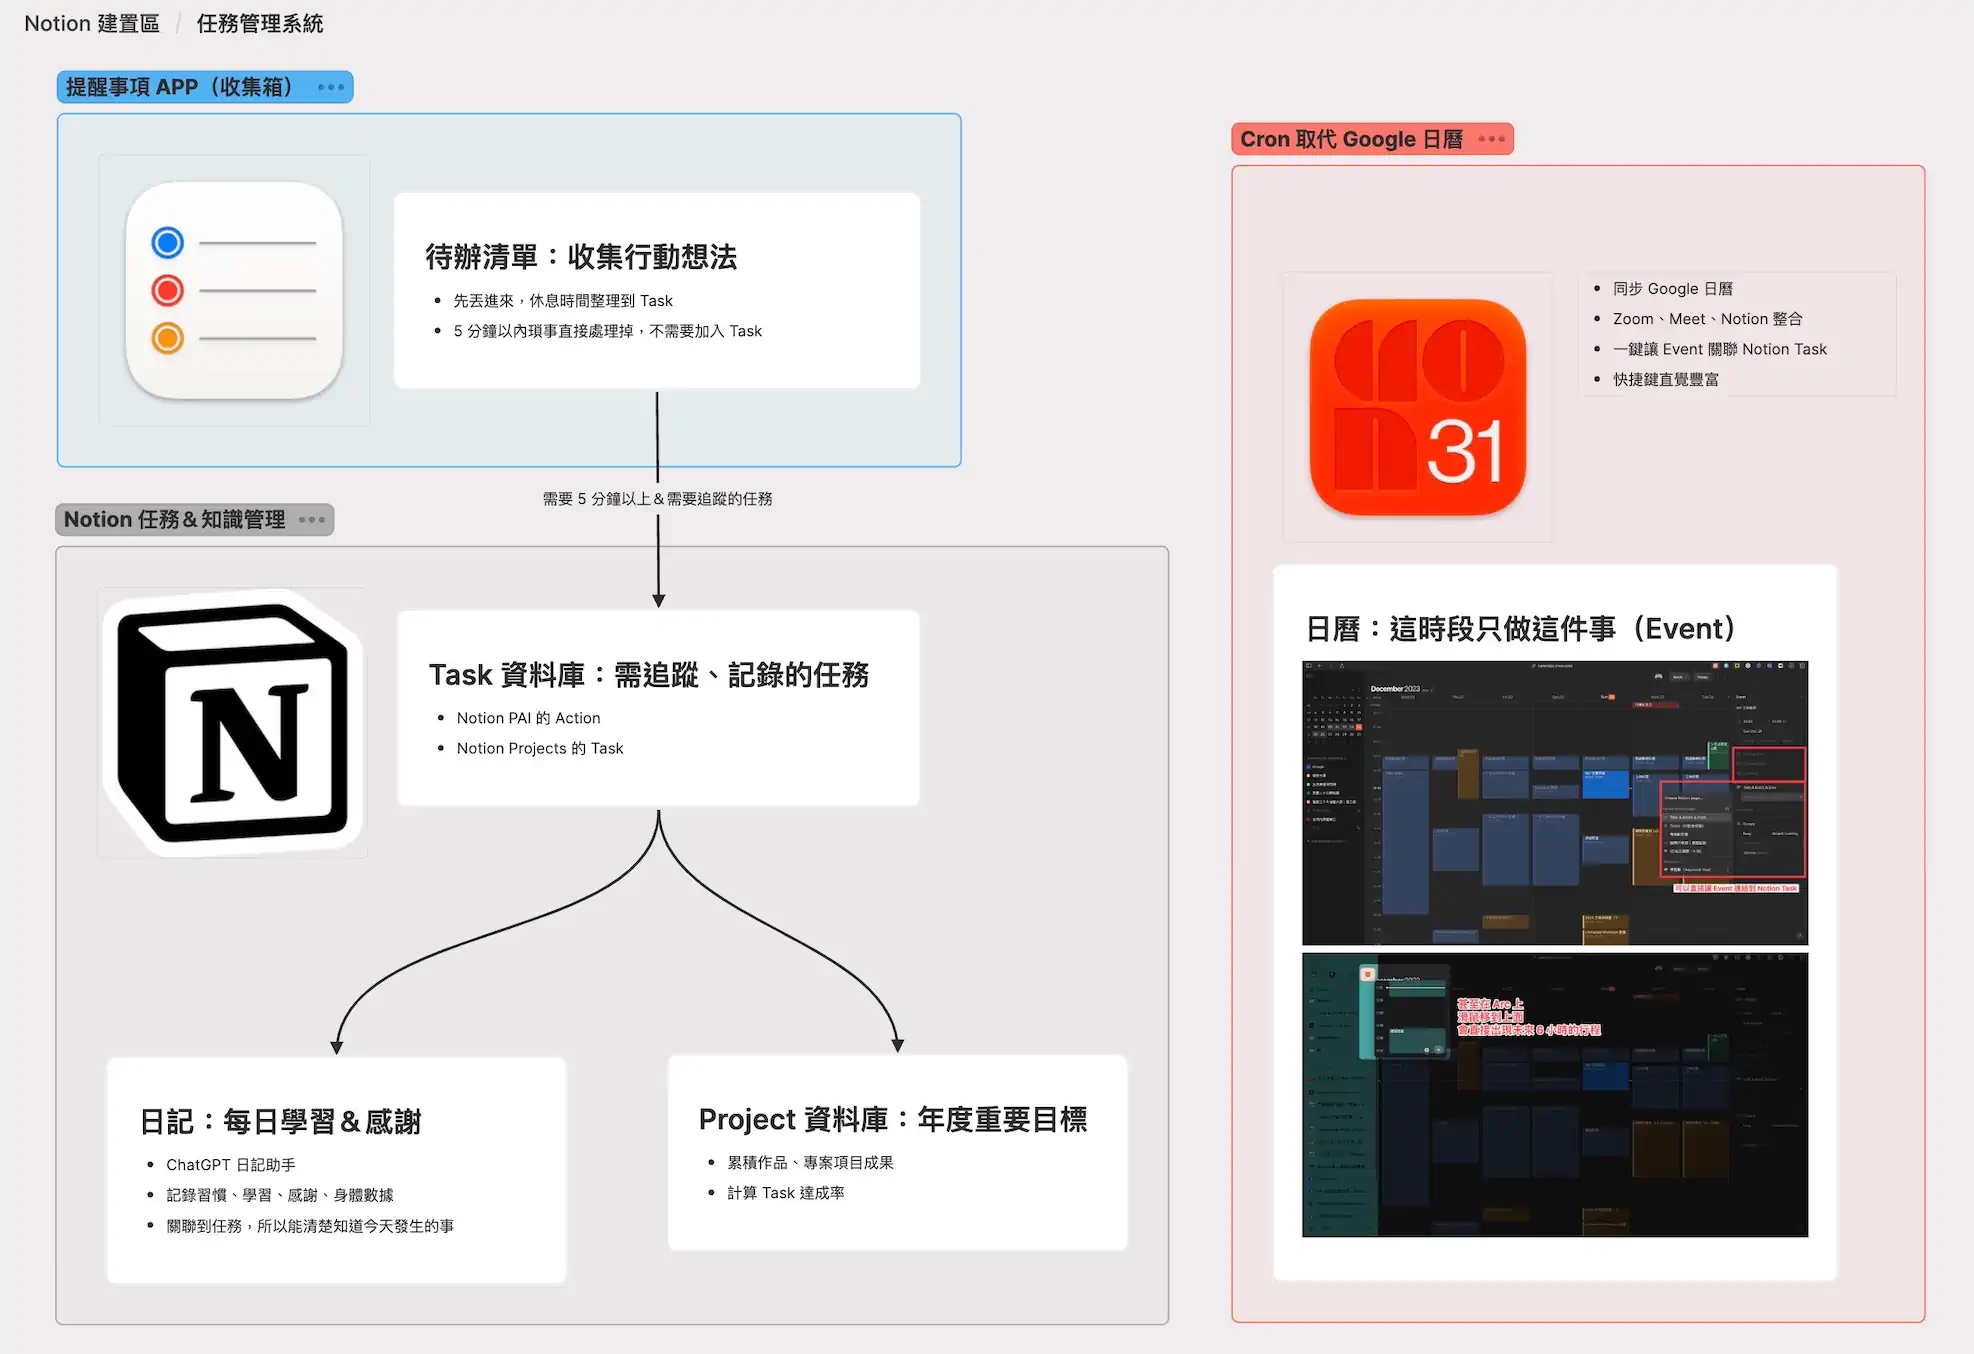
Task: Click the Cron calendar 31 icon
Action: (1418, 407)
